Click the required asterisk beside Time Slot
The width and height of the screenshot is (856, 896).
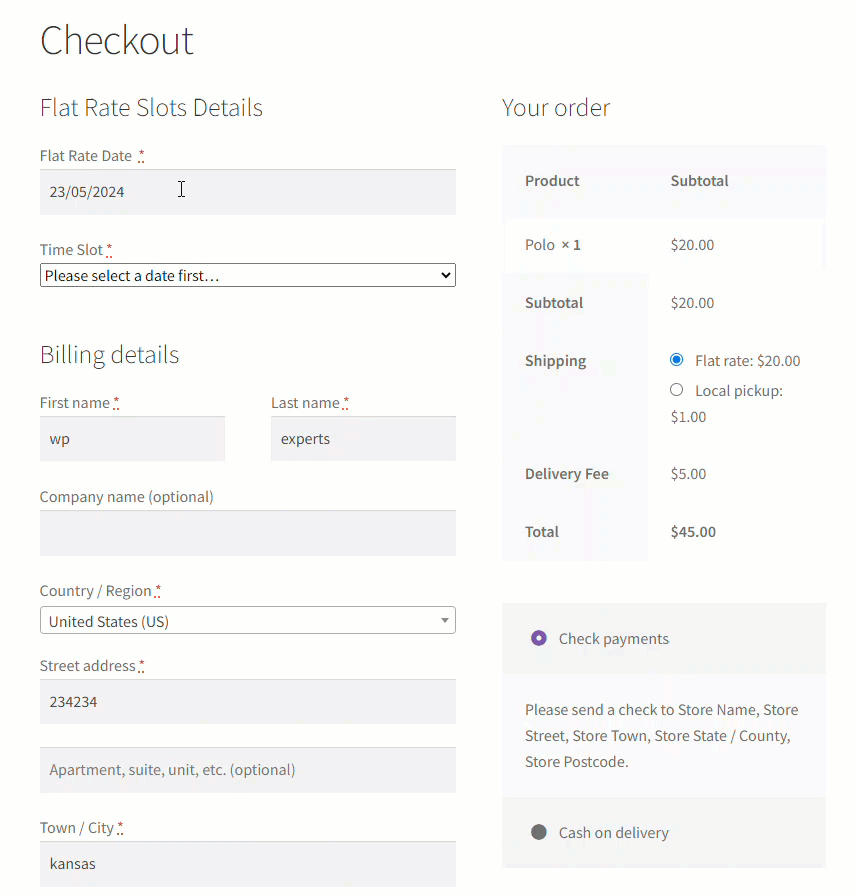[107, 248]
